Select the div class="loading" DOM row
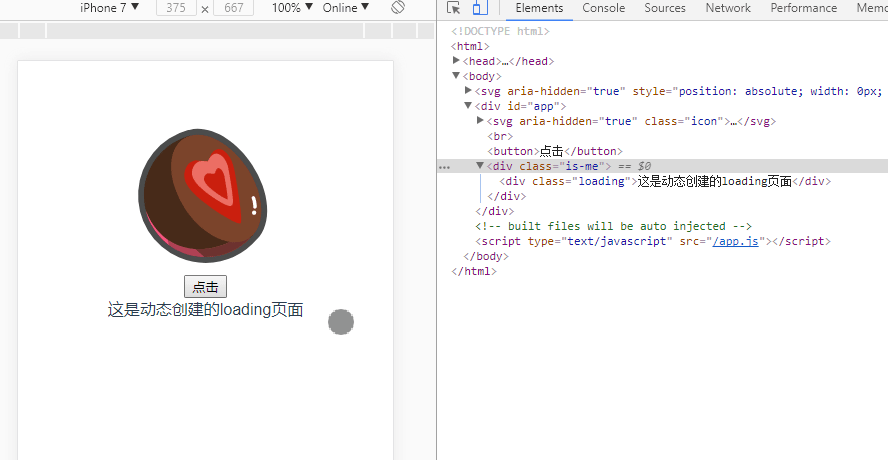The width and height of the screenshot is (888, 460). point(665,181)
